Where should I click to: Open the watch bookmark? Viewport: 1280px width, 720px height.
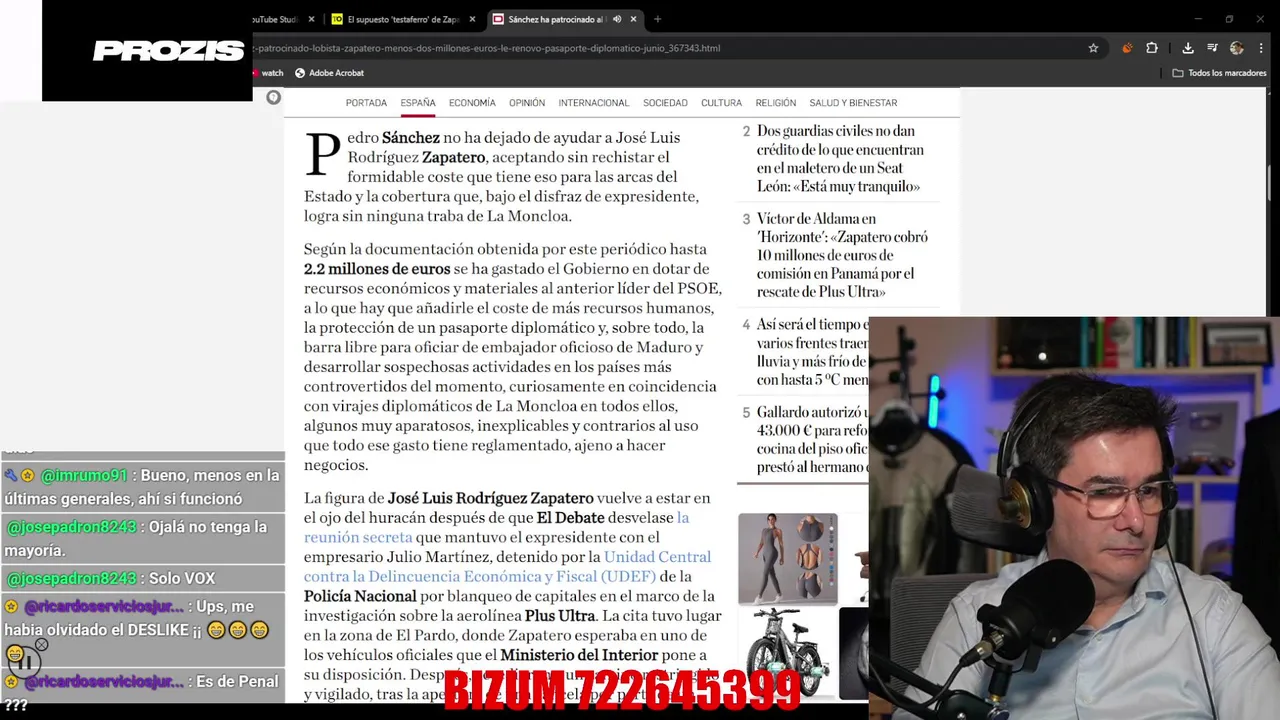click(x=268, y=73)
